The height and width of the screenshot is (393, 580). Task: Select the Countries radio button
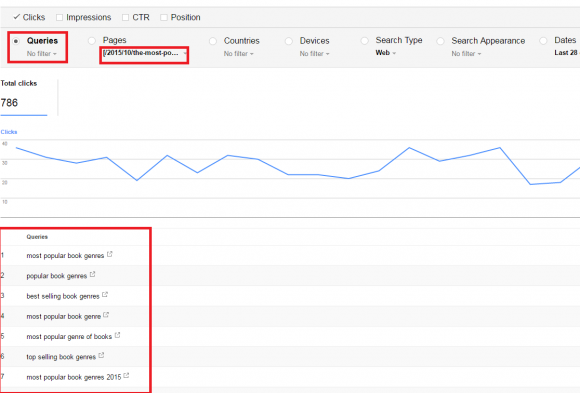[213, 41]
